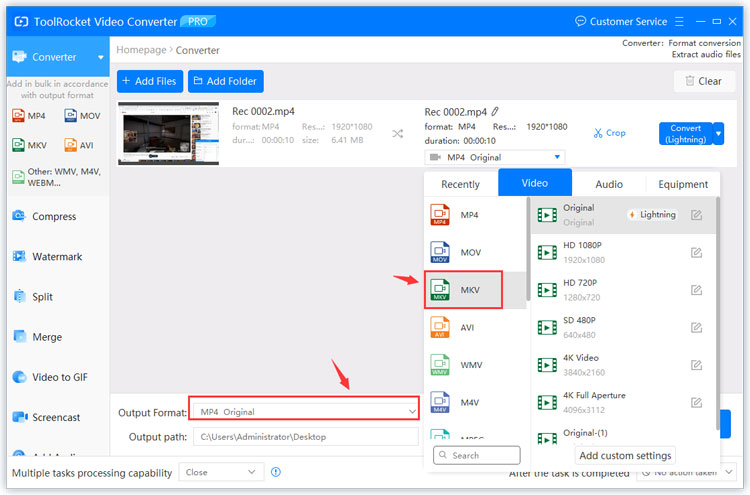Edit settings for HD 1080P preset
750x495 pixels.
696,252
